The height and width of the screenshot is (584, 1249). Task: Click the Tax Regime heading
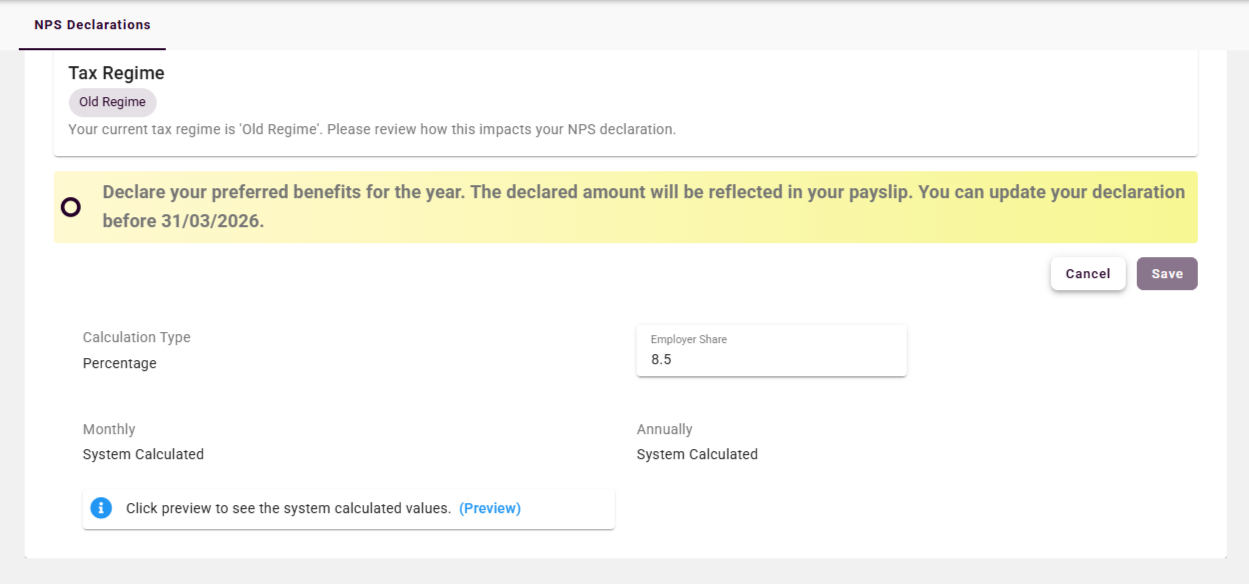point(116,73)
